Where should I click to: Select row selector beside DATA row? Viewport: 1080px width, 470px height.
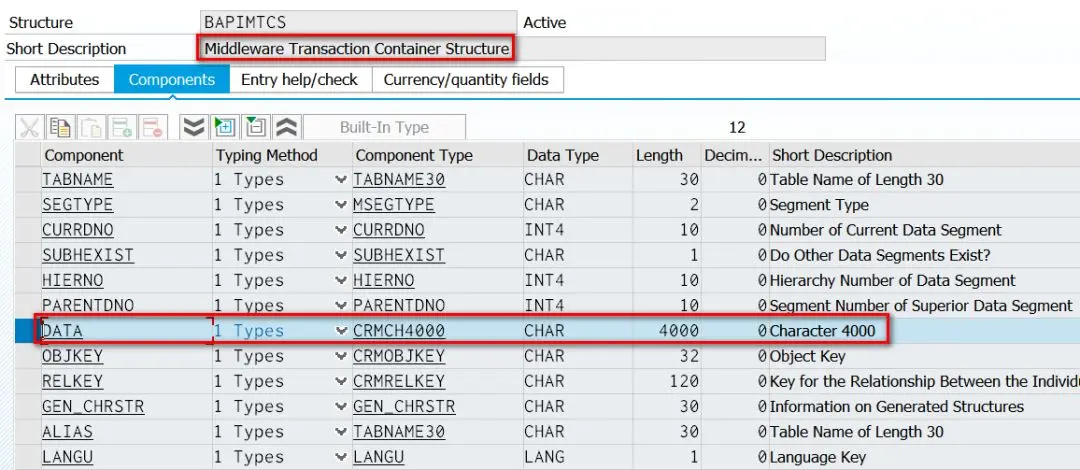tap(28, 331)
